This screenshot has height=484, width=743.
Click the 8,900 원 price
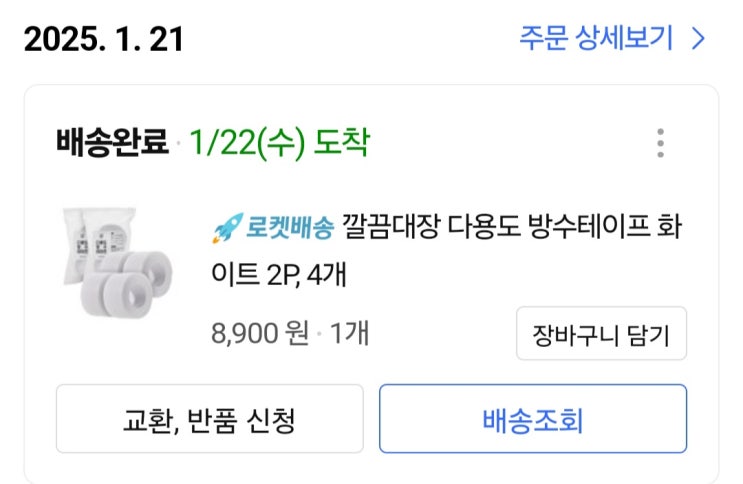[x=259, y=332]
